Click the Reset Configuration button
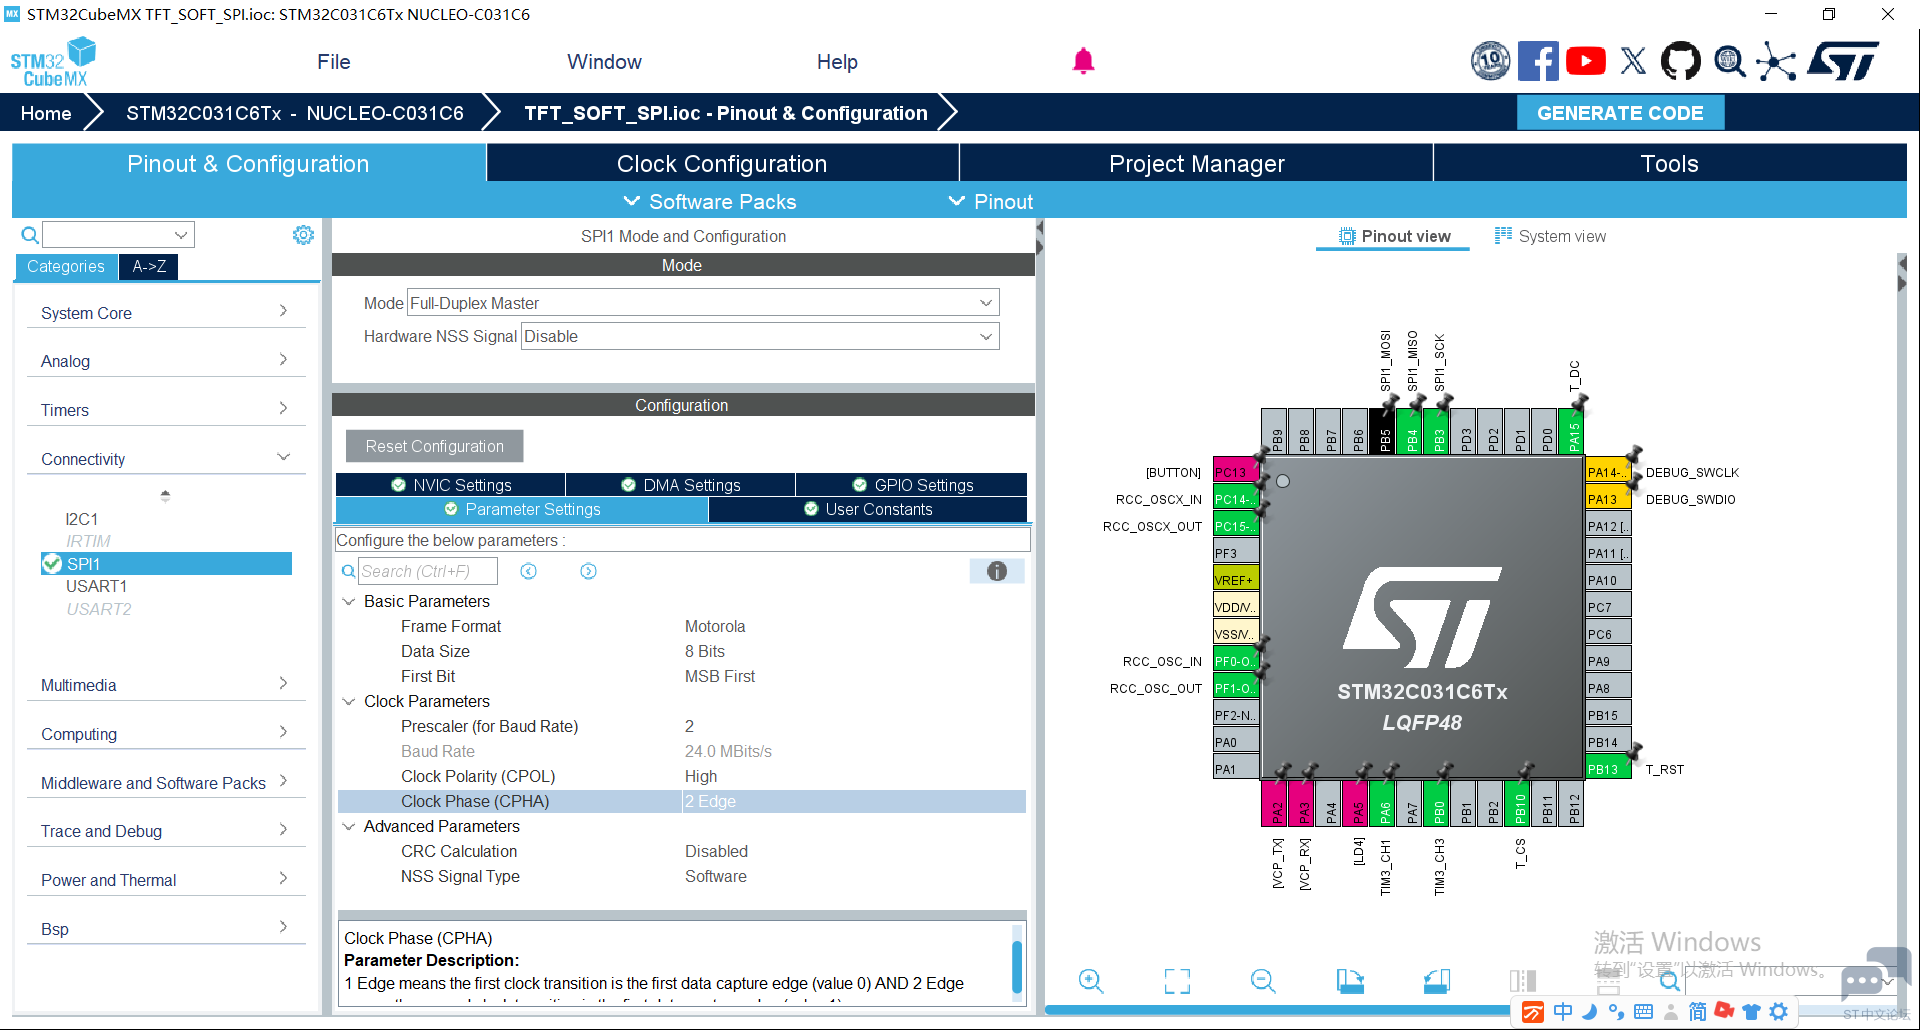Image resolution: width=1920 pixels, height=1030 pixels. pyautogui.click(x=434, y=446)
